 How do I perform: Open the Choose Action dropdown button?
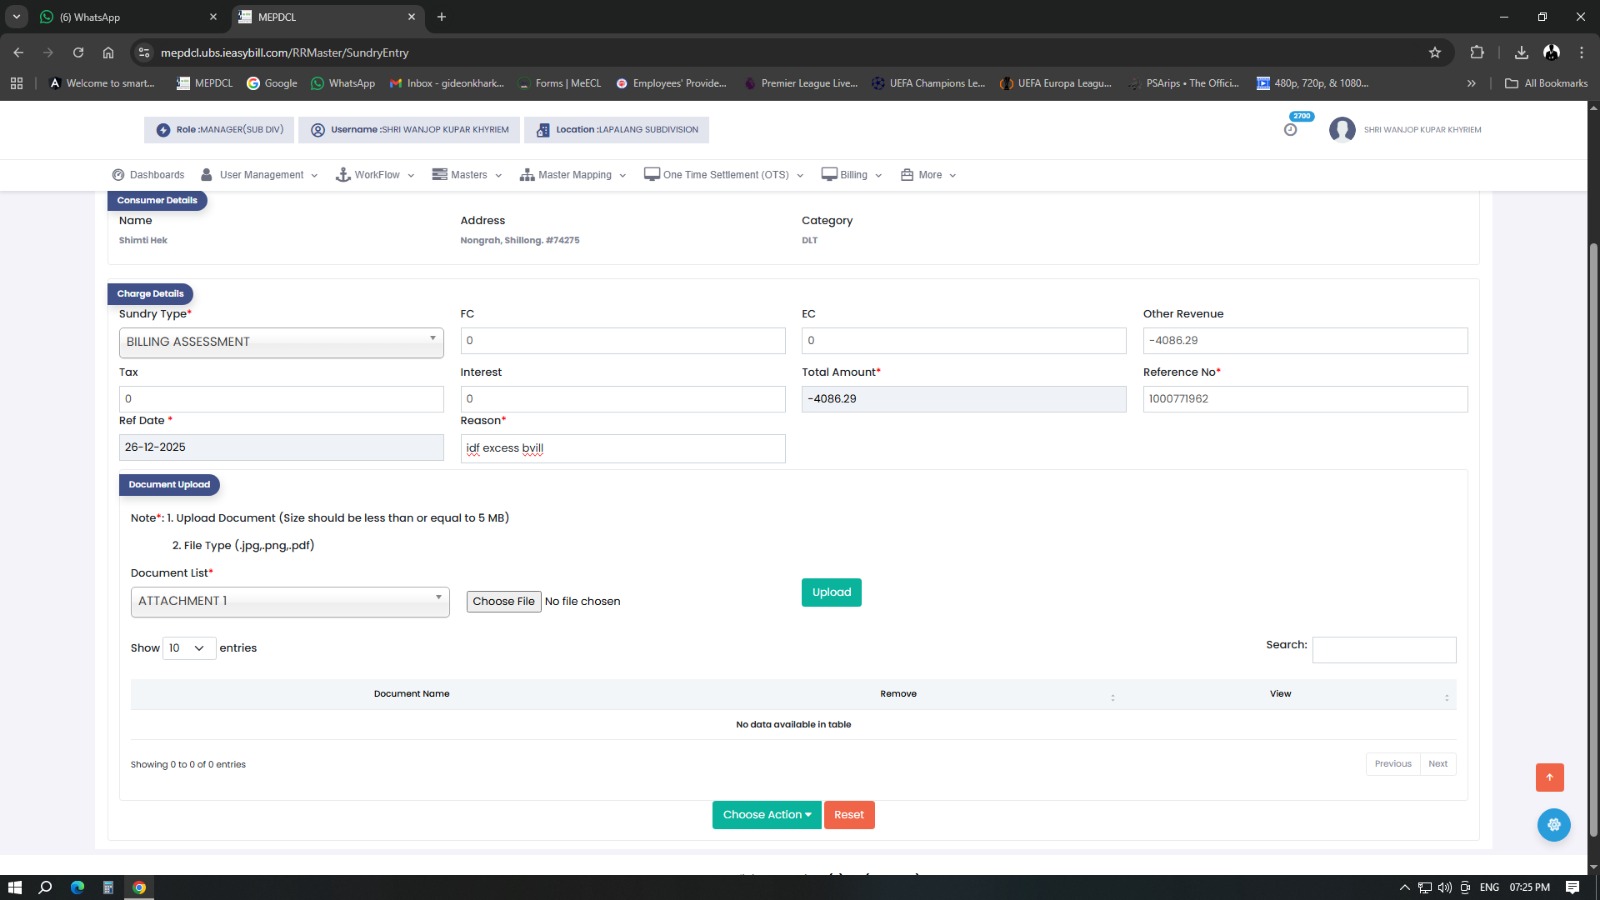point(766,815)
